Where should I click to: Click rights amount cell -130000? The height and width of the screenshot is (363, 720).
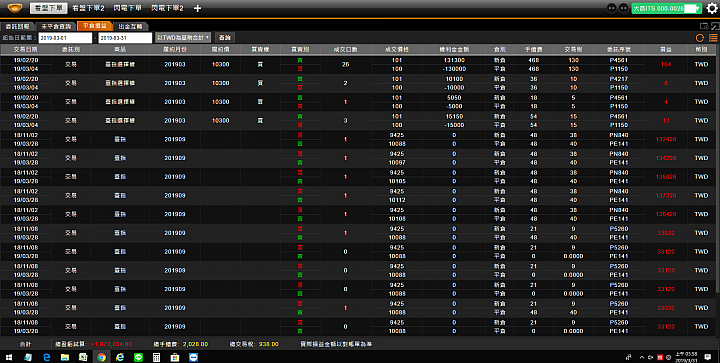click(454, 69)
